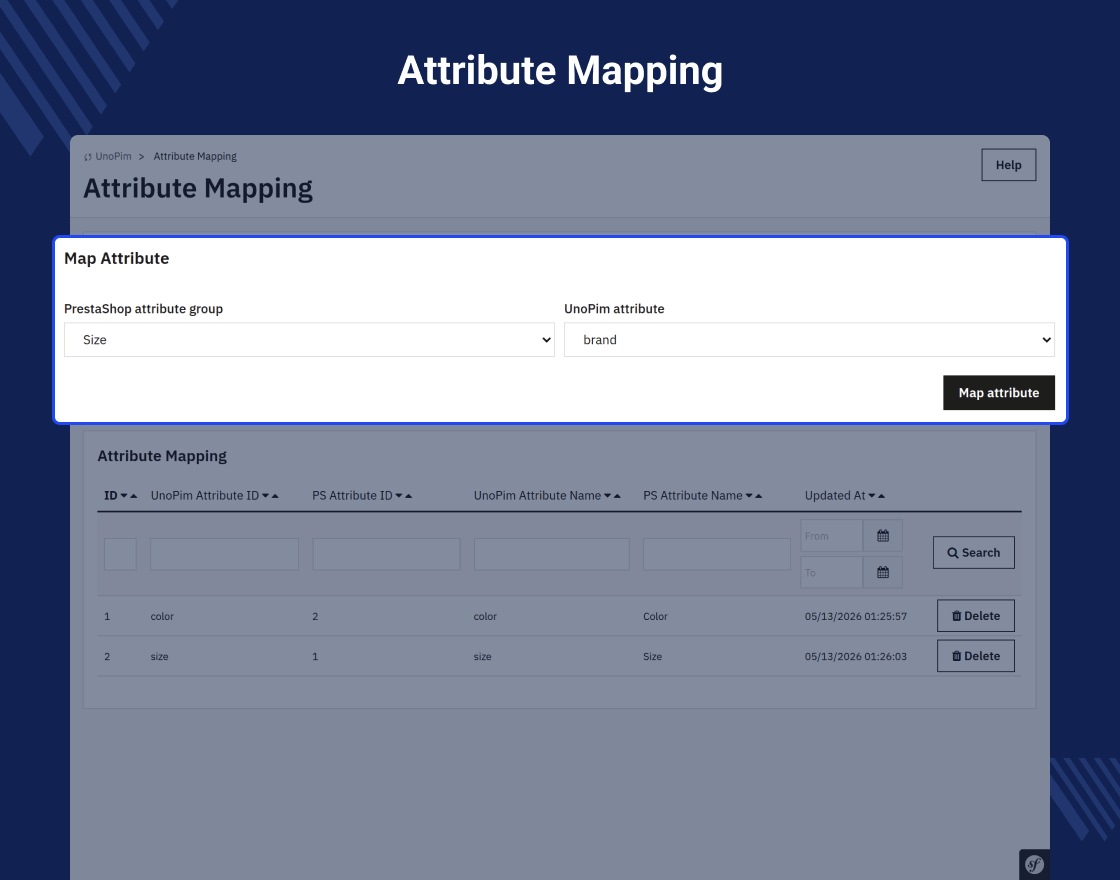Screen dimensions: 1120x880
Task: Sort Updated At ascending arrow
Action: coord(881,496)
